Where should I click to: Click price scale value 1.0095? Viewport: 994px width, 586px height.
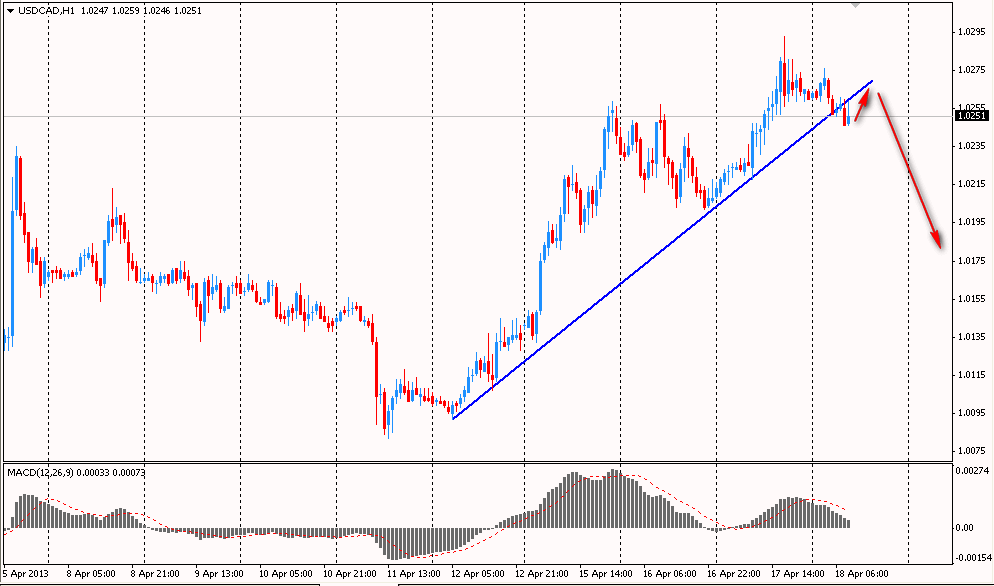tap(972, 413)
